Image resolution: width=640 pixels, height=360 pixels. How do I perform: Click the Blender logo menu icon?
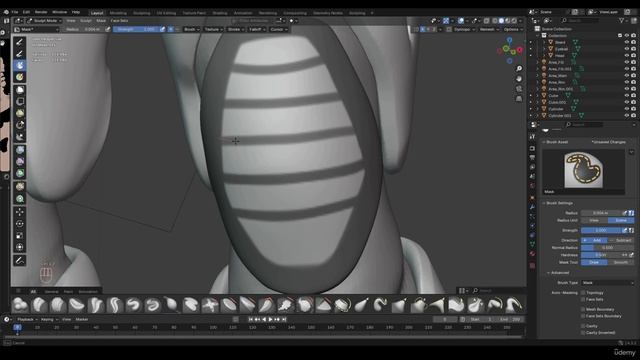[6, 12]
